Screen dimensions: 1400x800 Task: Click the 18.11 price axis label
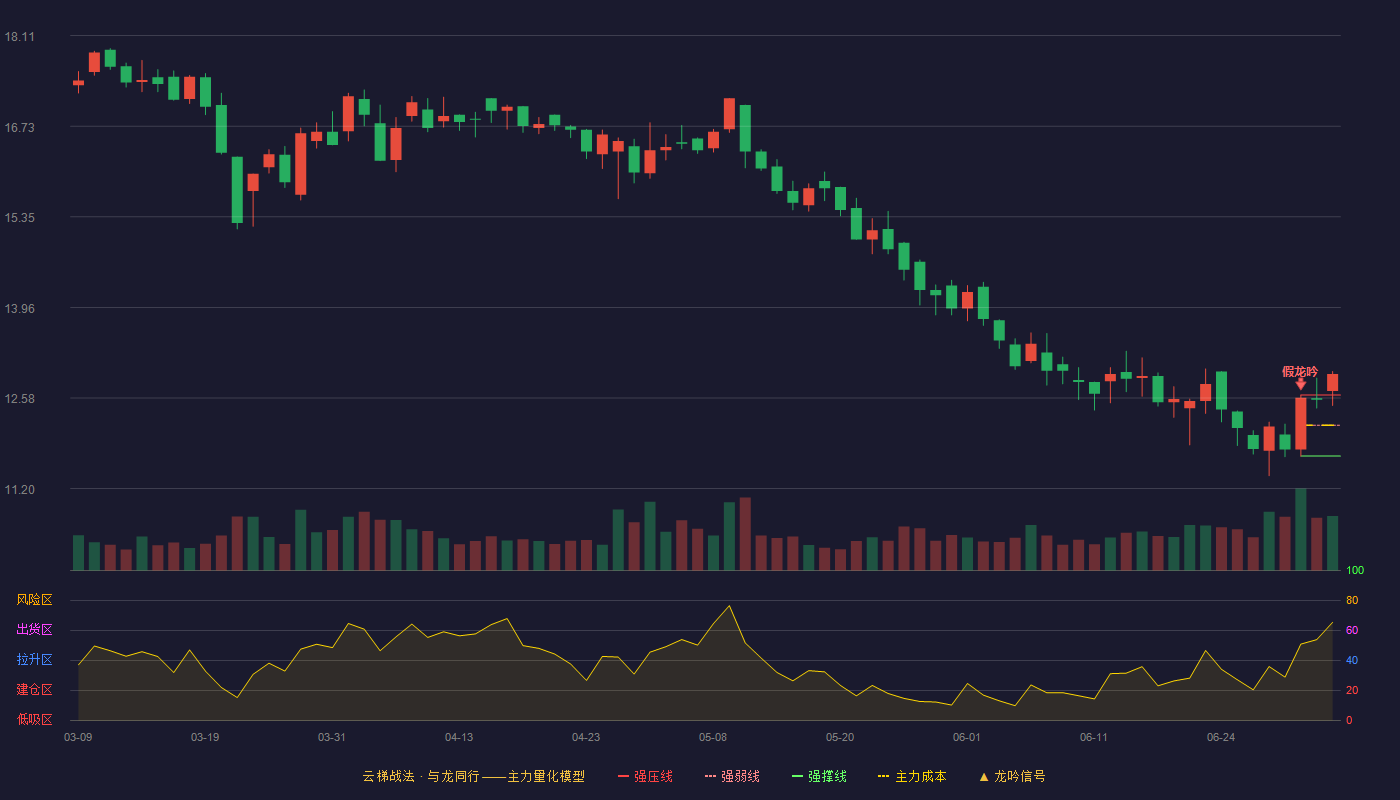point(19,37)
